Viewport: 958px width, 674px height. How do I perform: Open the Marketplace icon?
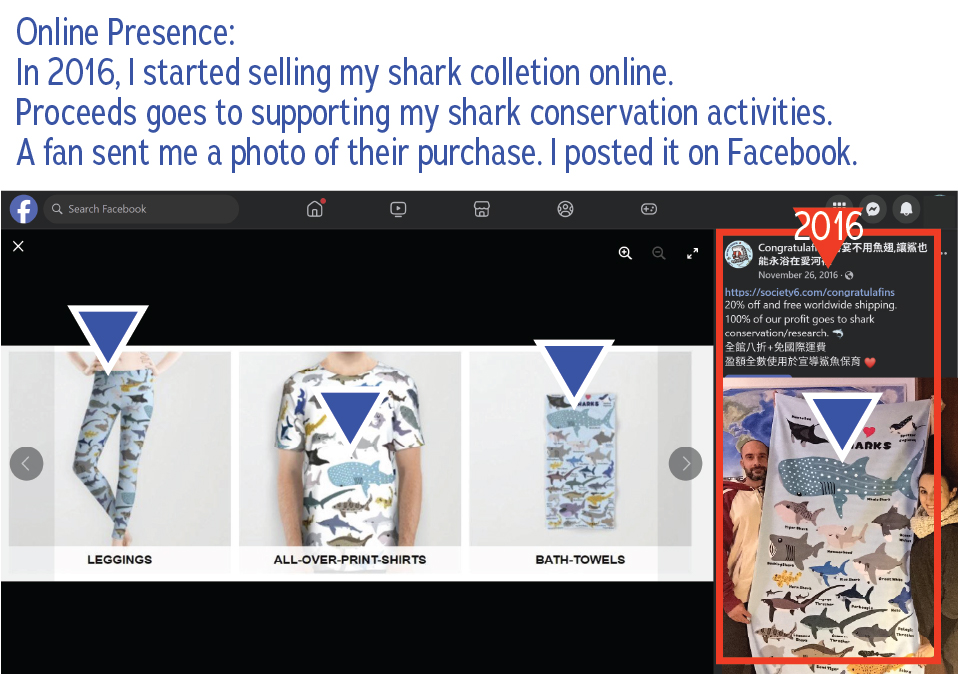pos(481,209)
